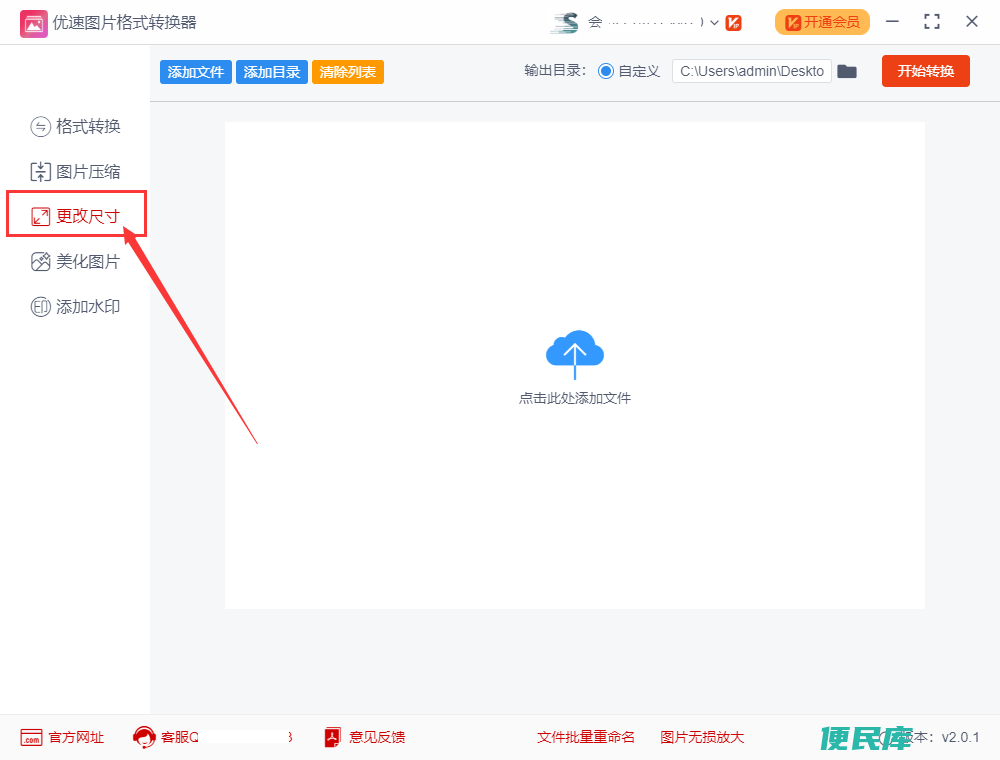The height and width of the screenshot is (760, 1000).
Task: Click the 清除列表 clear list button
Action: pos(348,72)
